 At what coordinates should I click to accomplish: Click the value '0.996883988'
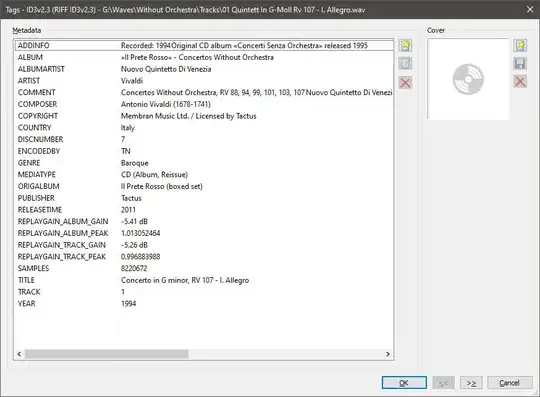click(x=141, y=257)
